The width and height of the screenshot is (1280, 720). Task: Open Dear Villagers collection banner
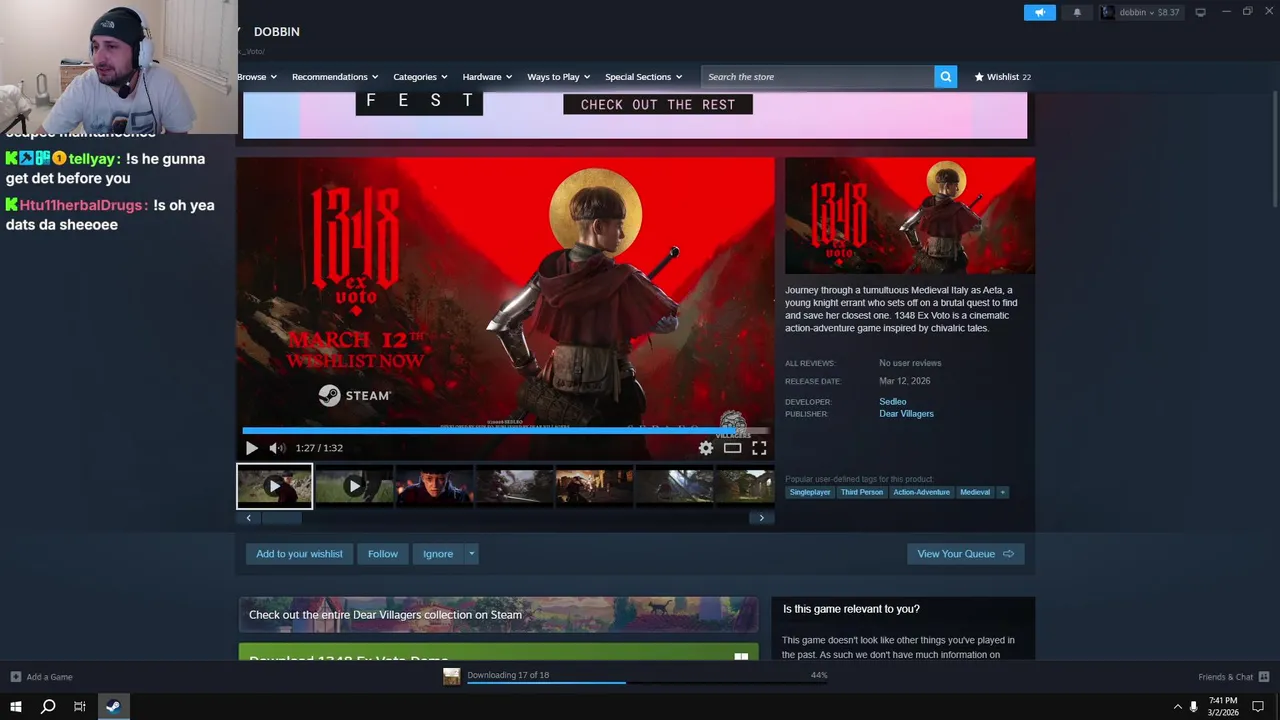pyautogui.click(x=498, y=615)
